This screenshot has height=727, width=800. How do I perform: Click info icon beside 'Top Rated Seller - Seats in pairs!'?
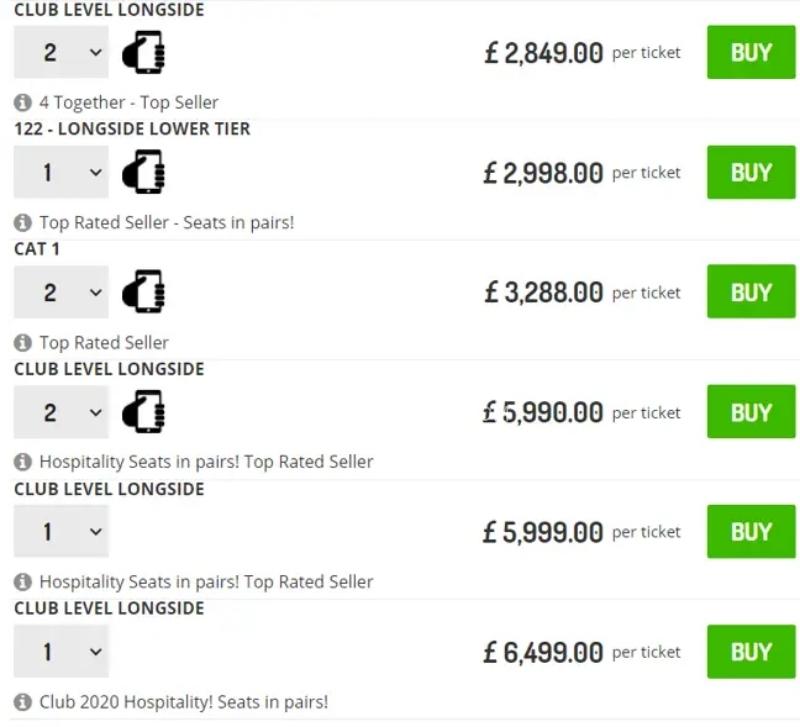(x=23, y=222)
